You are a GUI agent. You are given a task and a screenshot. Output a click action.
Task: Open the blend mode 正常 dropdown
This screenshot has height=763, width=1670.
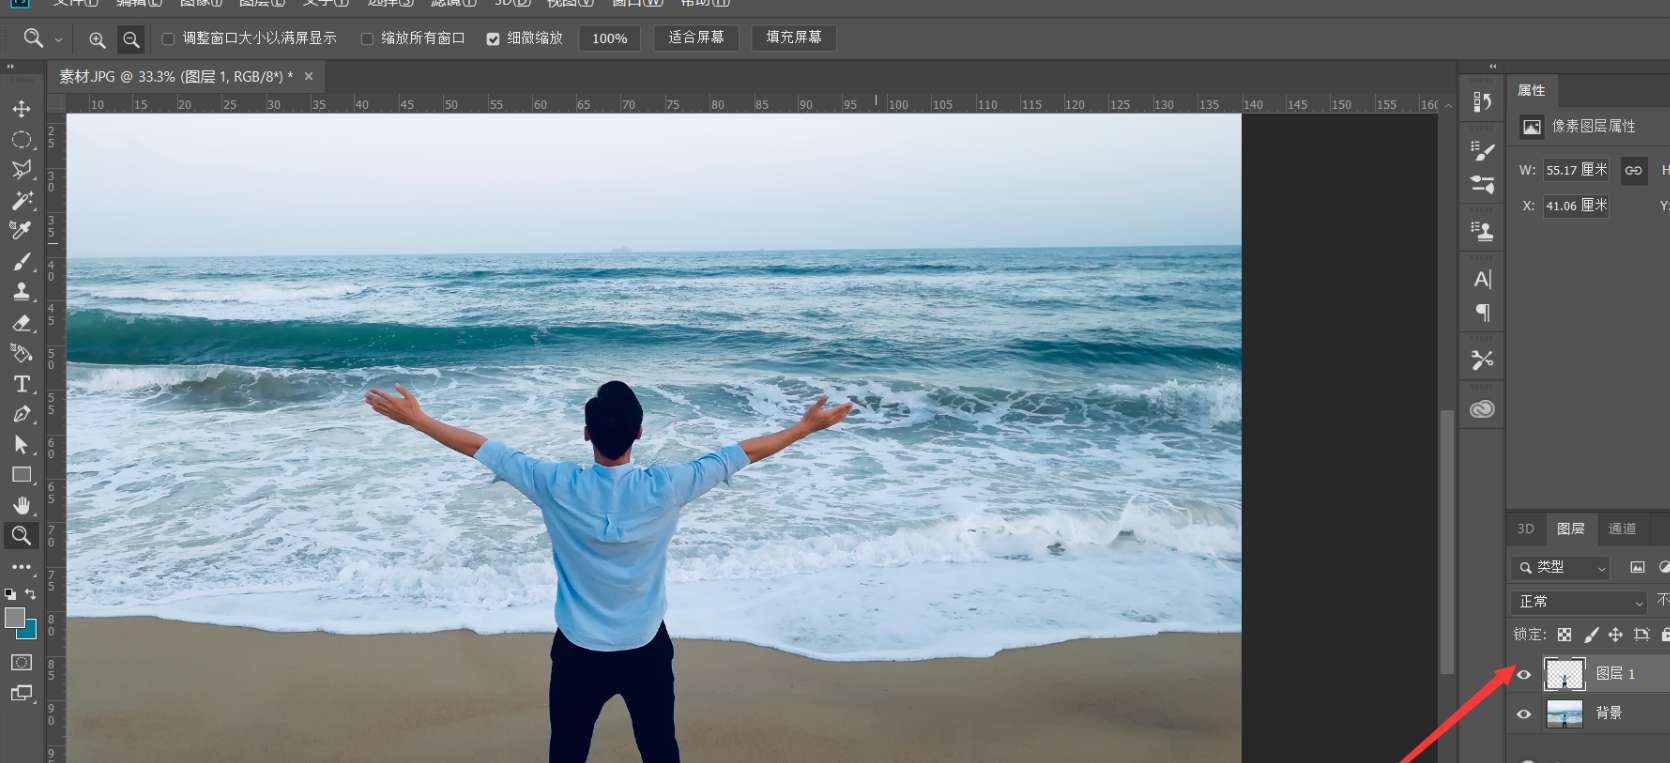pyautogui.click(x=1579, y=602)
